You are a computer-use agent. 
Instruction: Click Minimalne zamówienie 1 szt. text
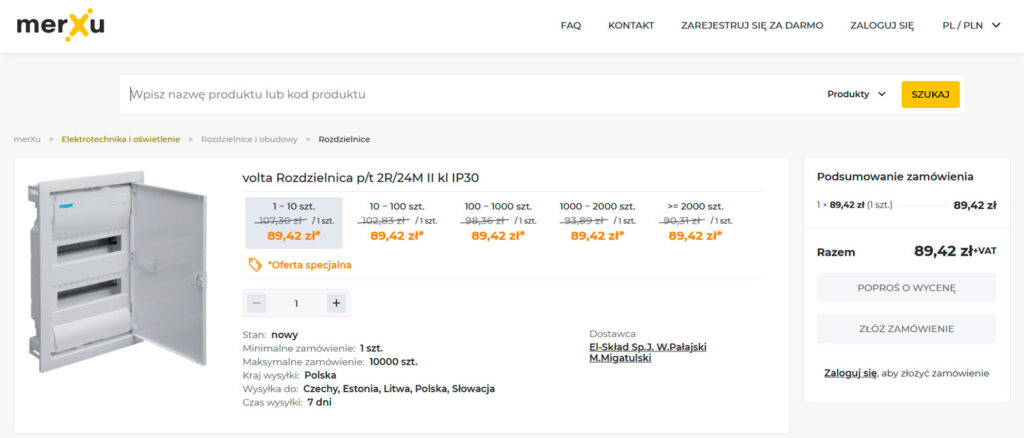click(313, 348)
